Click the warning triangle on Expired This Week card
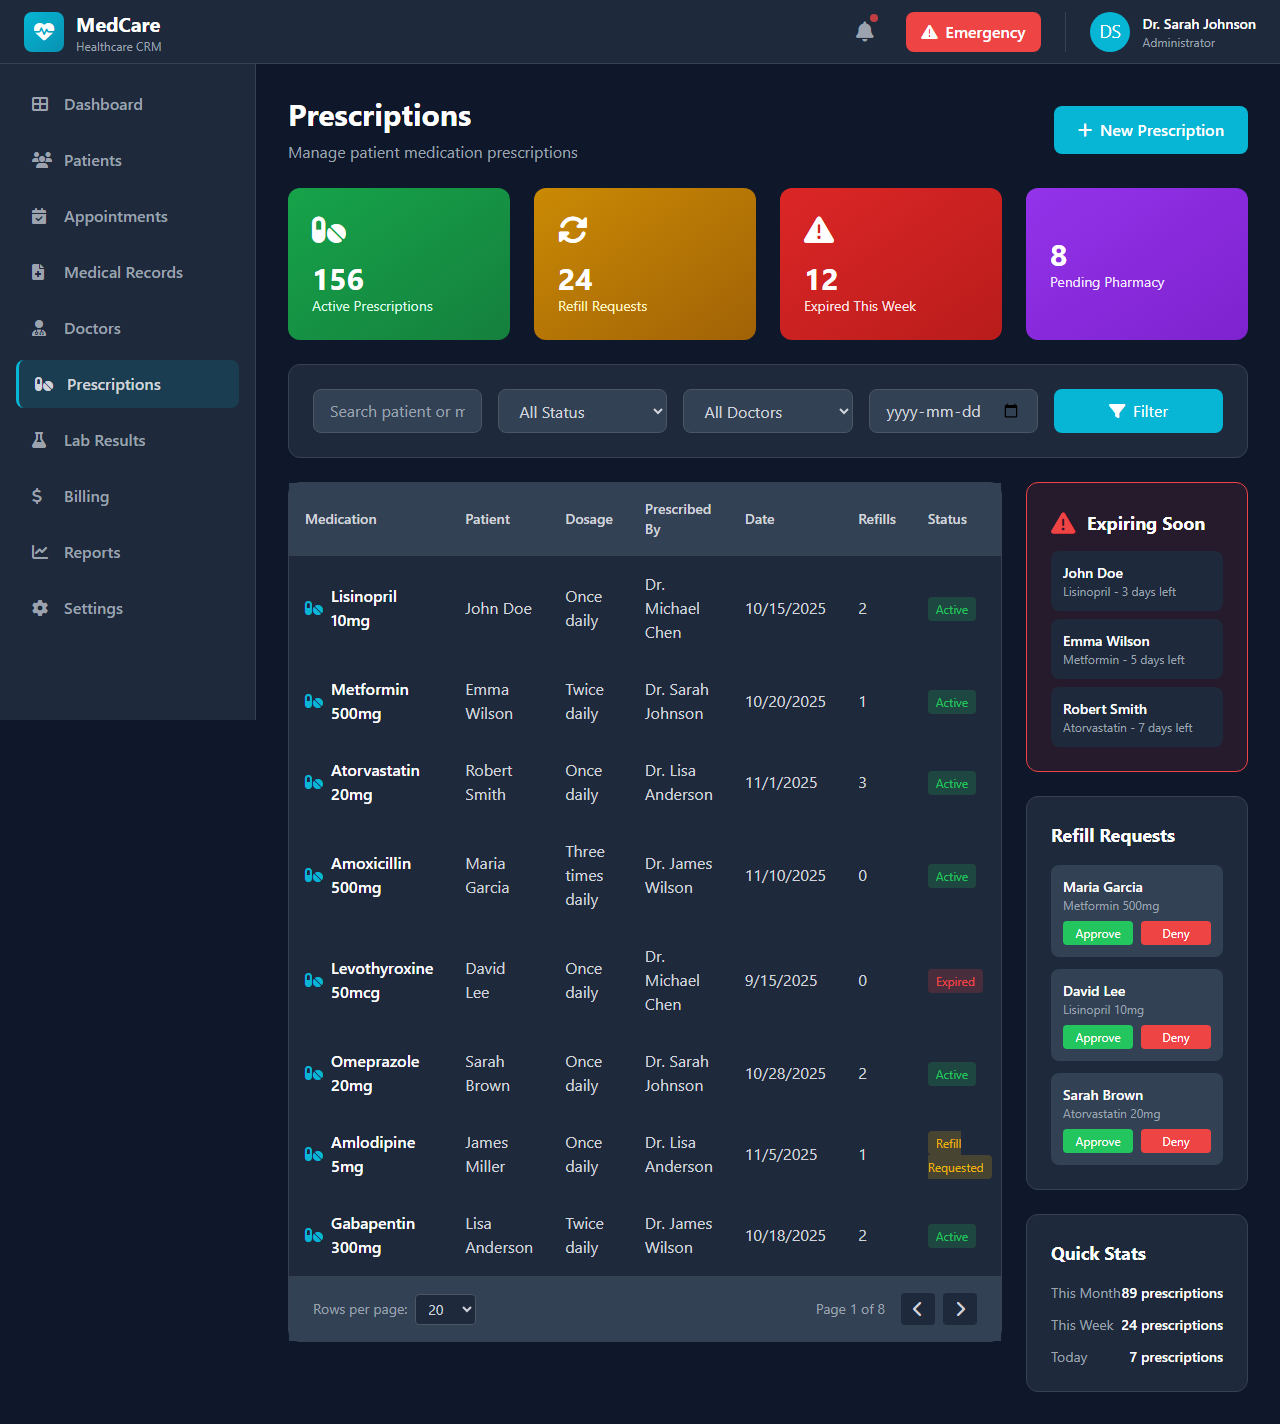Image resolution: width=1280 pixels, height=1424 pixels. click(x=819, y=230)
